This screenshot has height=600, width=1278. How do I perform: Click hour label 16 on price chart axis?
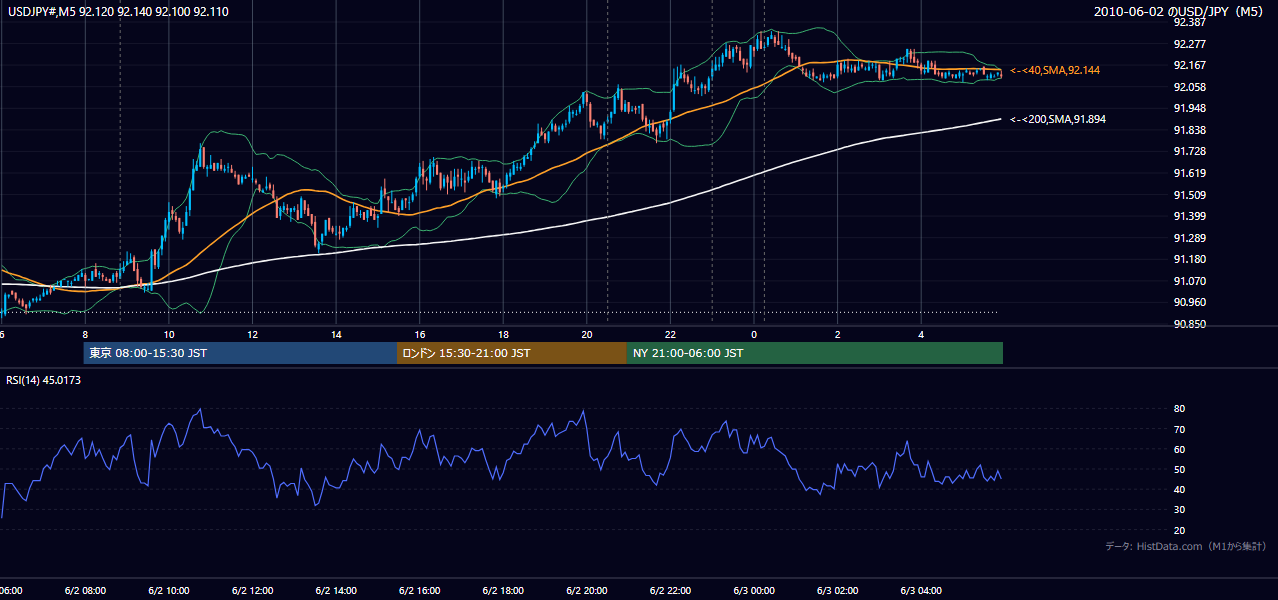coord(420,335)
